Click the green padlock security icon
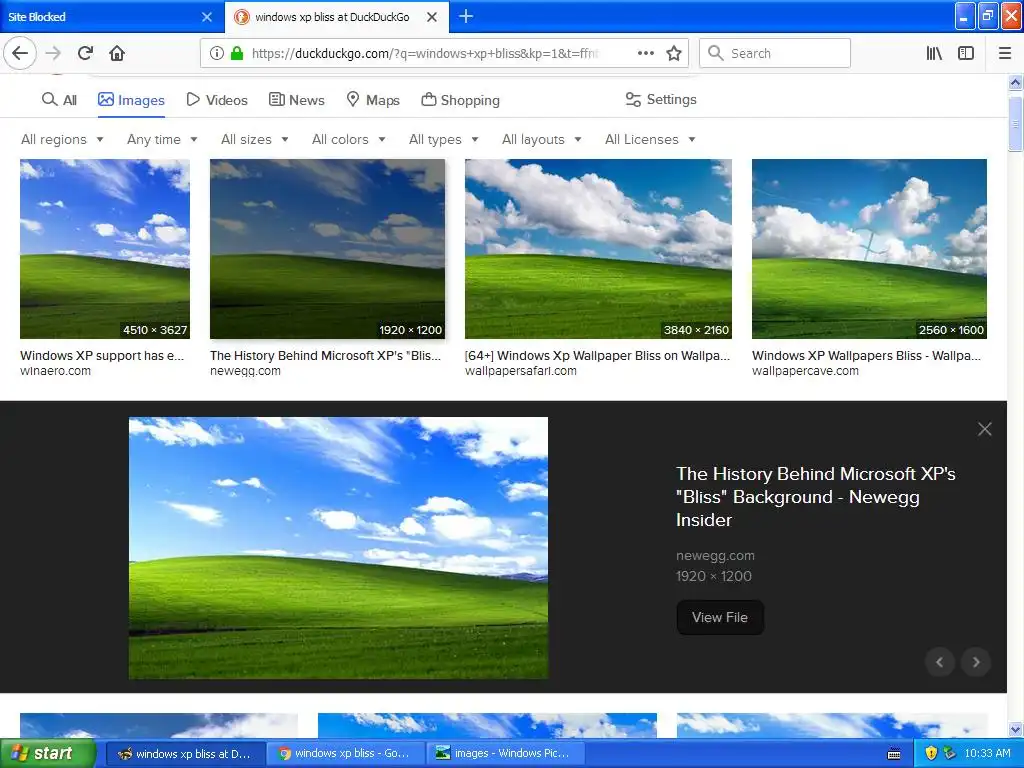1024x768 pixels. click(x=237, y=53)
